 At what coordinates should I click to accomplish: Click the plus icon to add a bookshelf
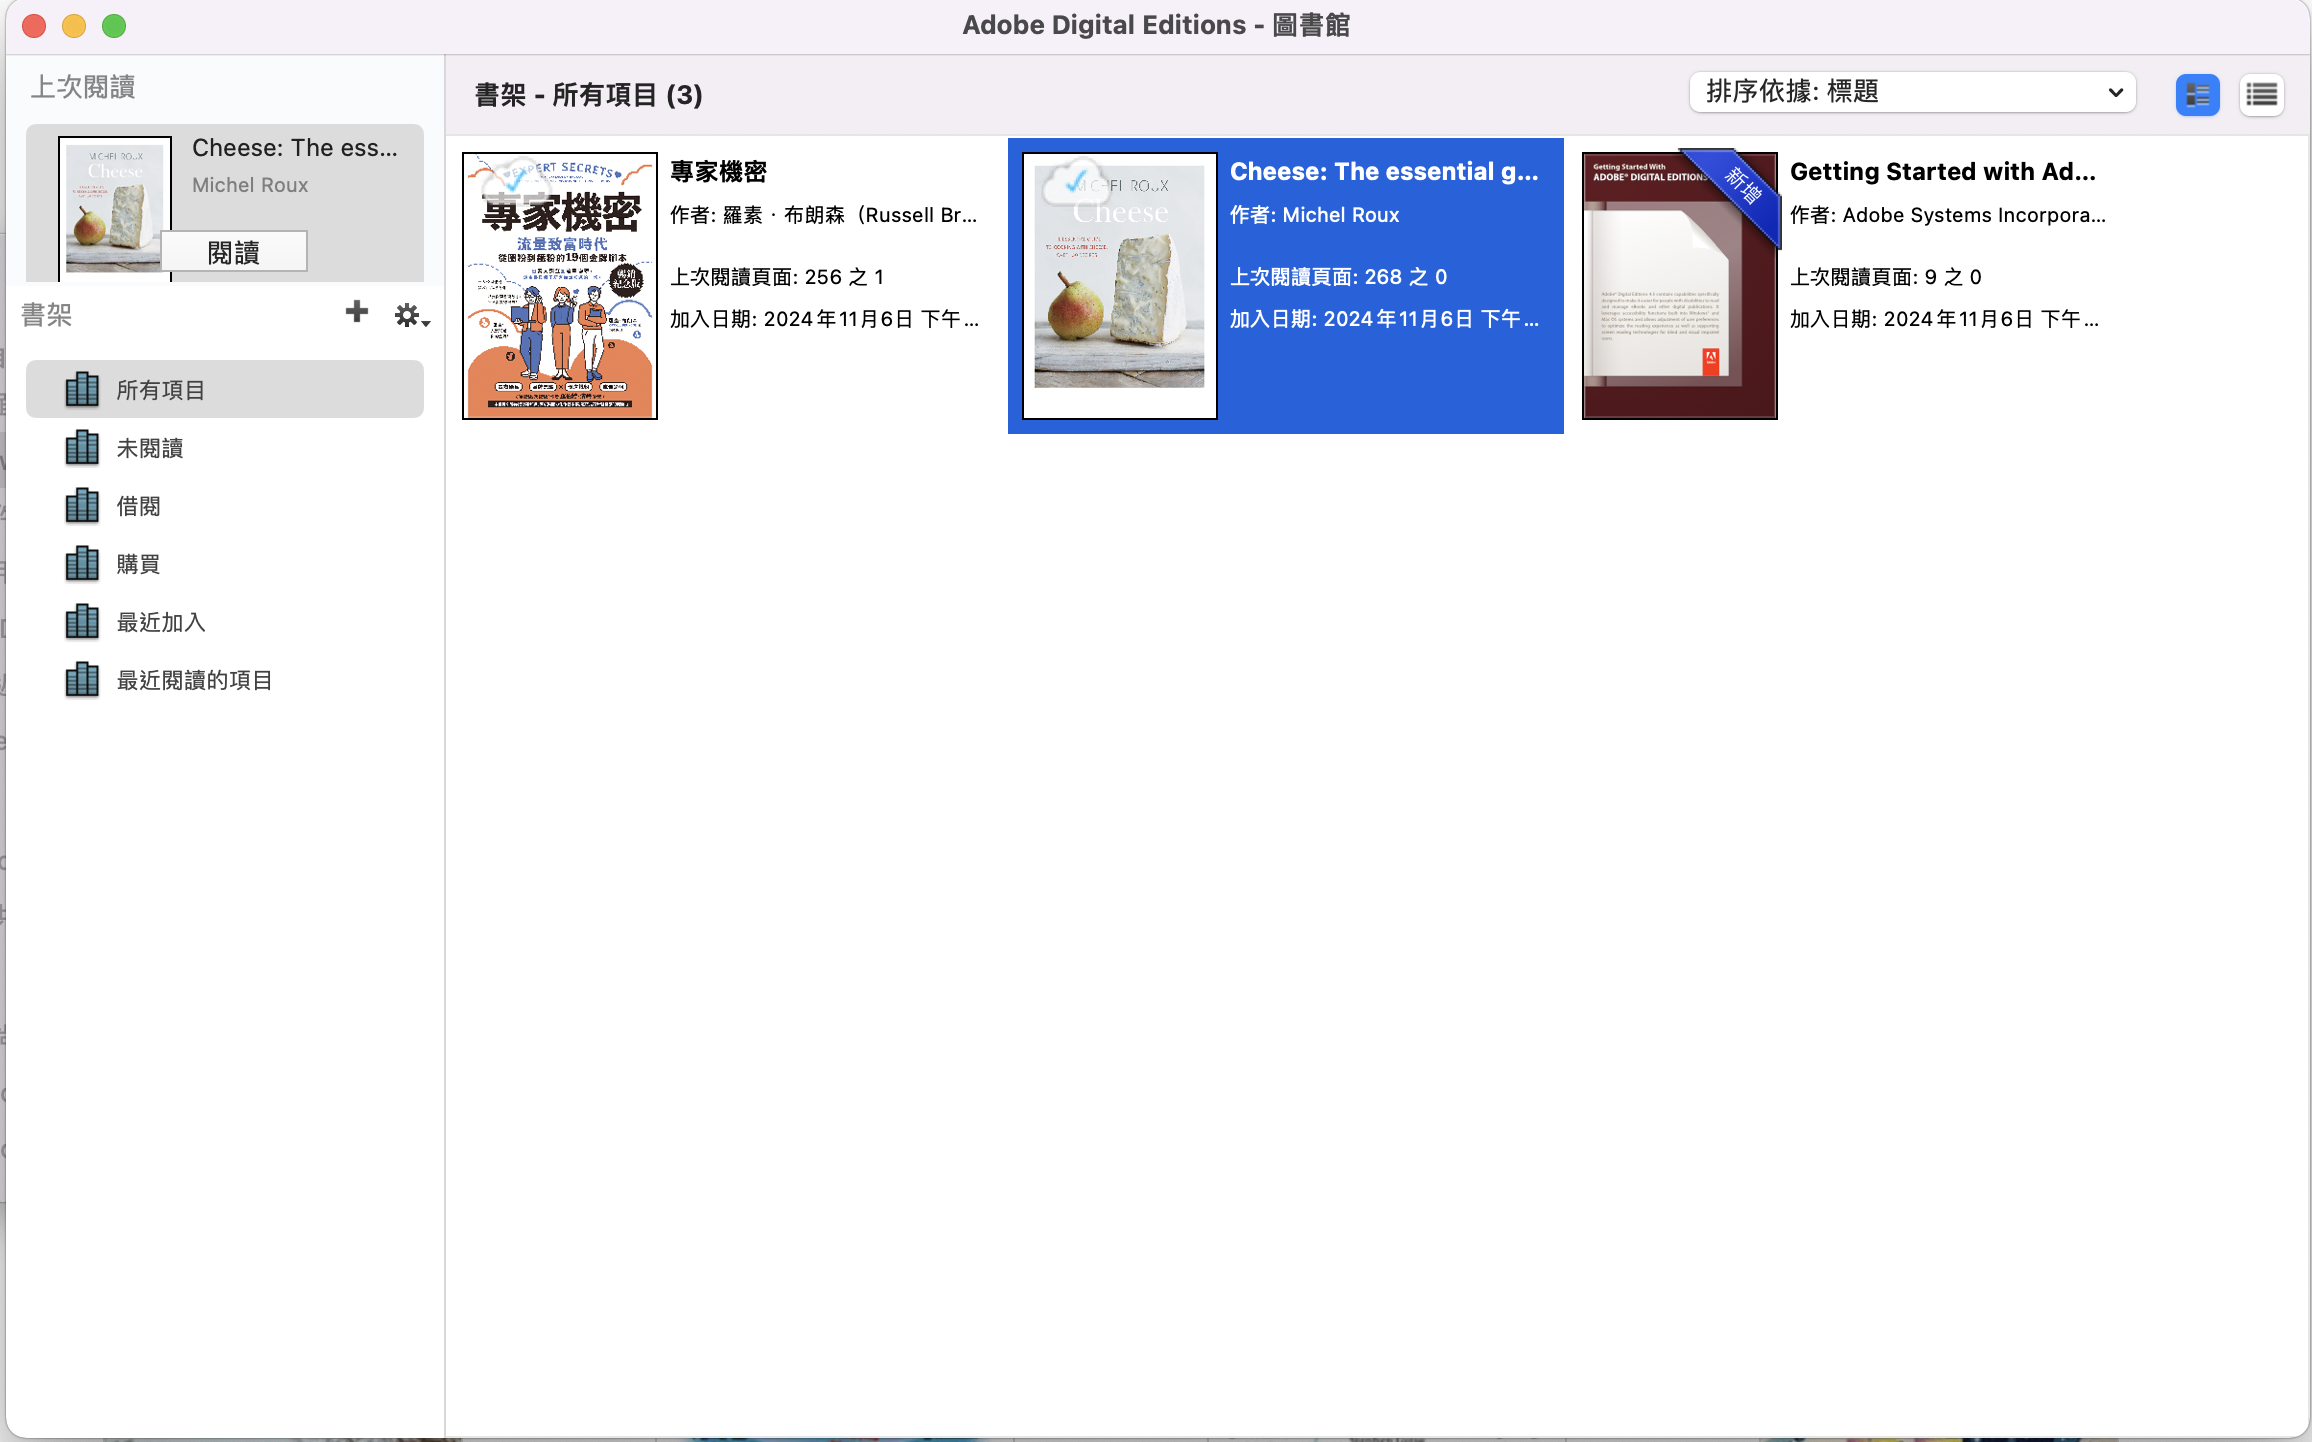[356, 312]
